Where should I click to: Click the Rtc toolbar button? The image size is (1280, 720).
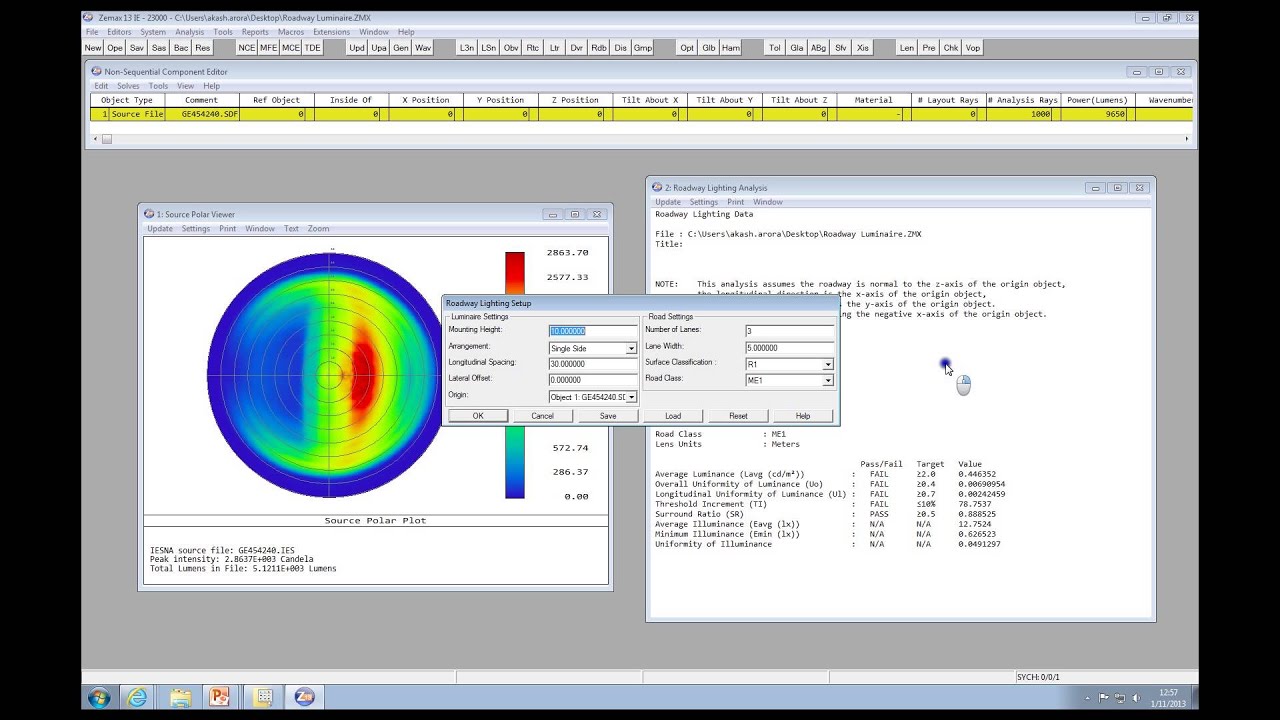tap(533, 48)
